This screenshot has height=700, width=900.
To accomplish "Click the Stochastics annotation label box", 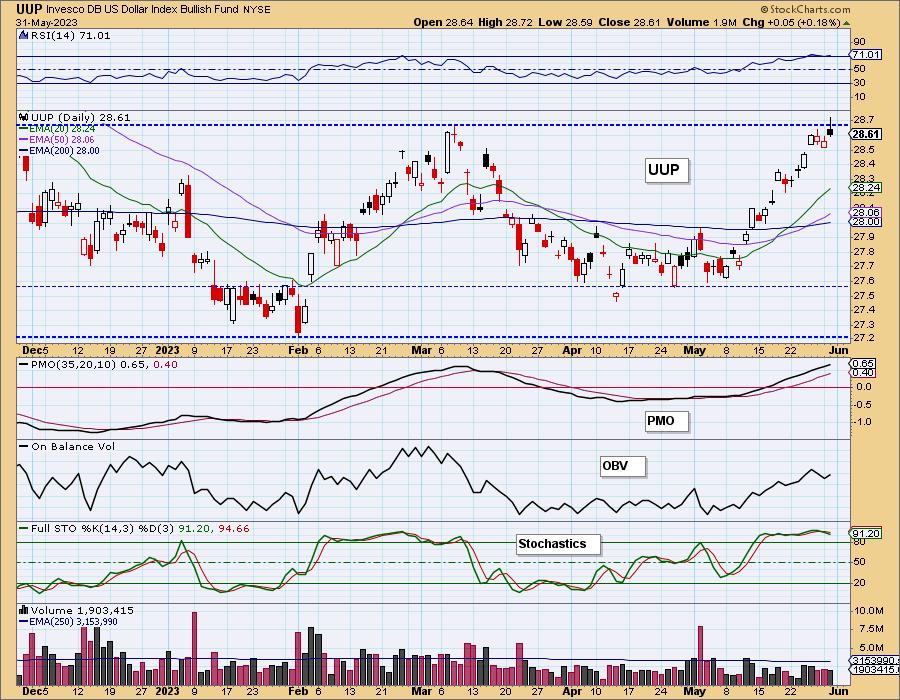I will (x=558, y=543).
